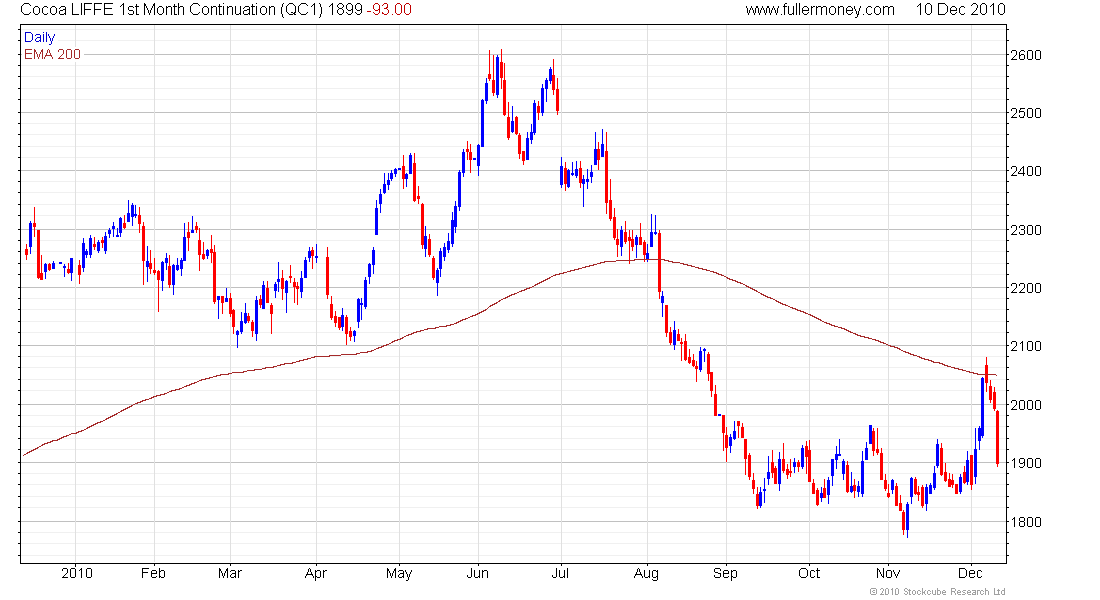Click the 2300 price axis label
This screenshot has height=600, width=1100.
tap(1026, 229)
